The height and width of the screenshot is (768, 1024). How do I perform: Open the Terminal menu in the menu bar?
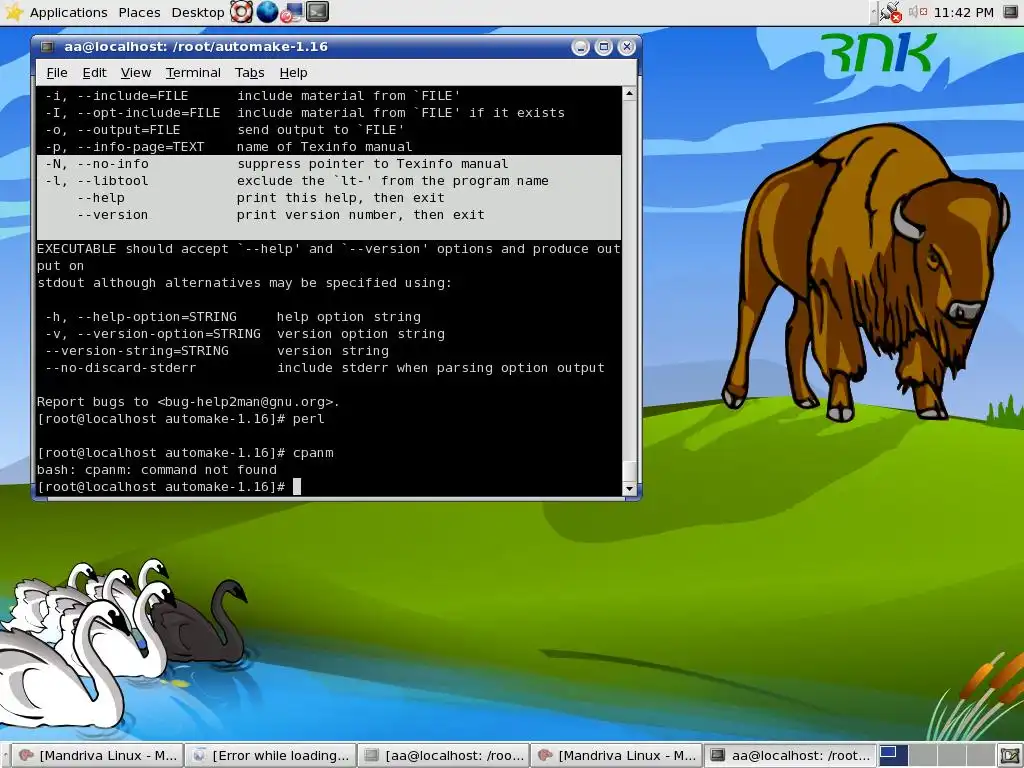point(193,72)
